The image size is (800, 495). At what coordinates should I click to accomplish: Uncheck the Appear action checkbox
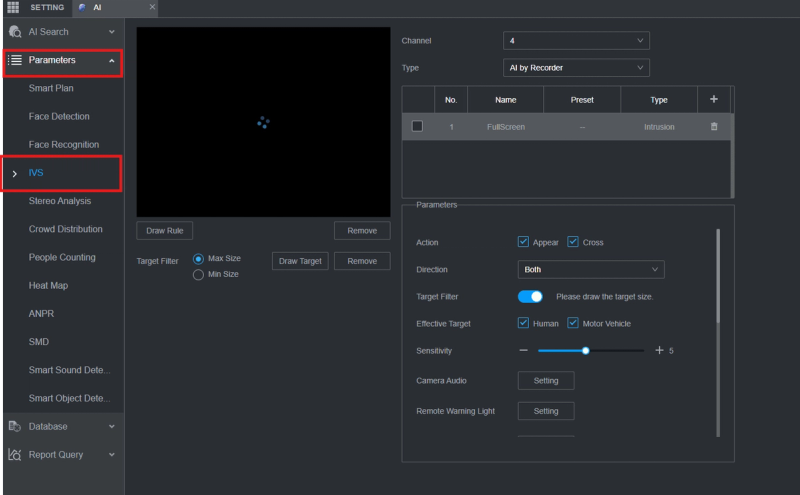(523, 242)
